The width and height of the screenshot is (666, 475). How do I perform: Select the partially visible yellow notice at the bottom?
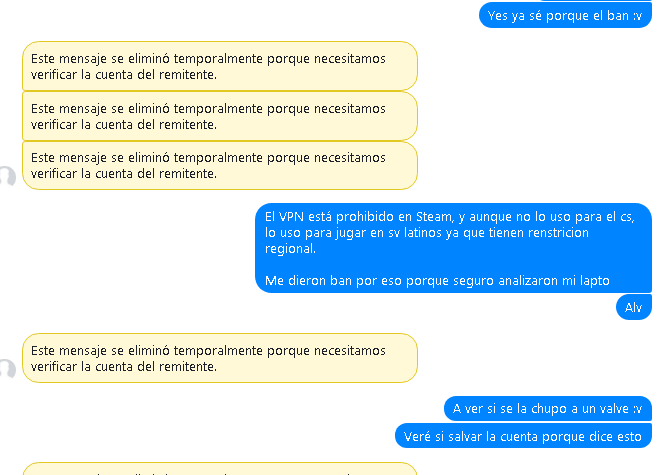(220, 469)
